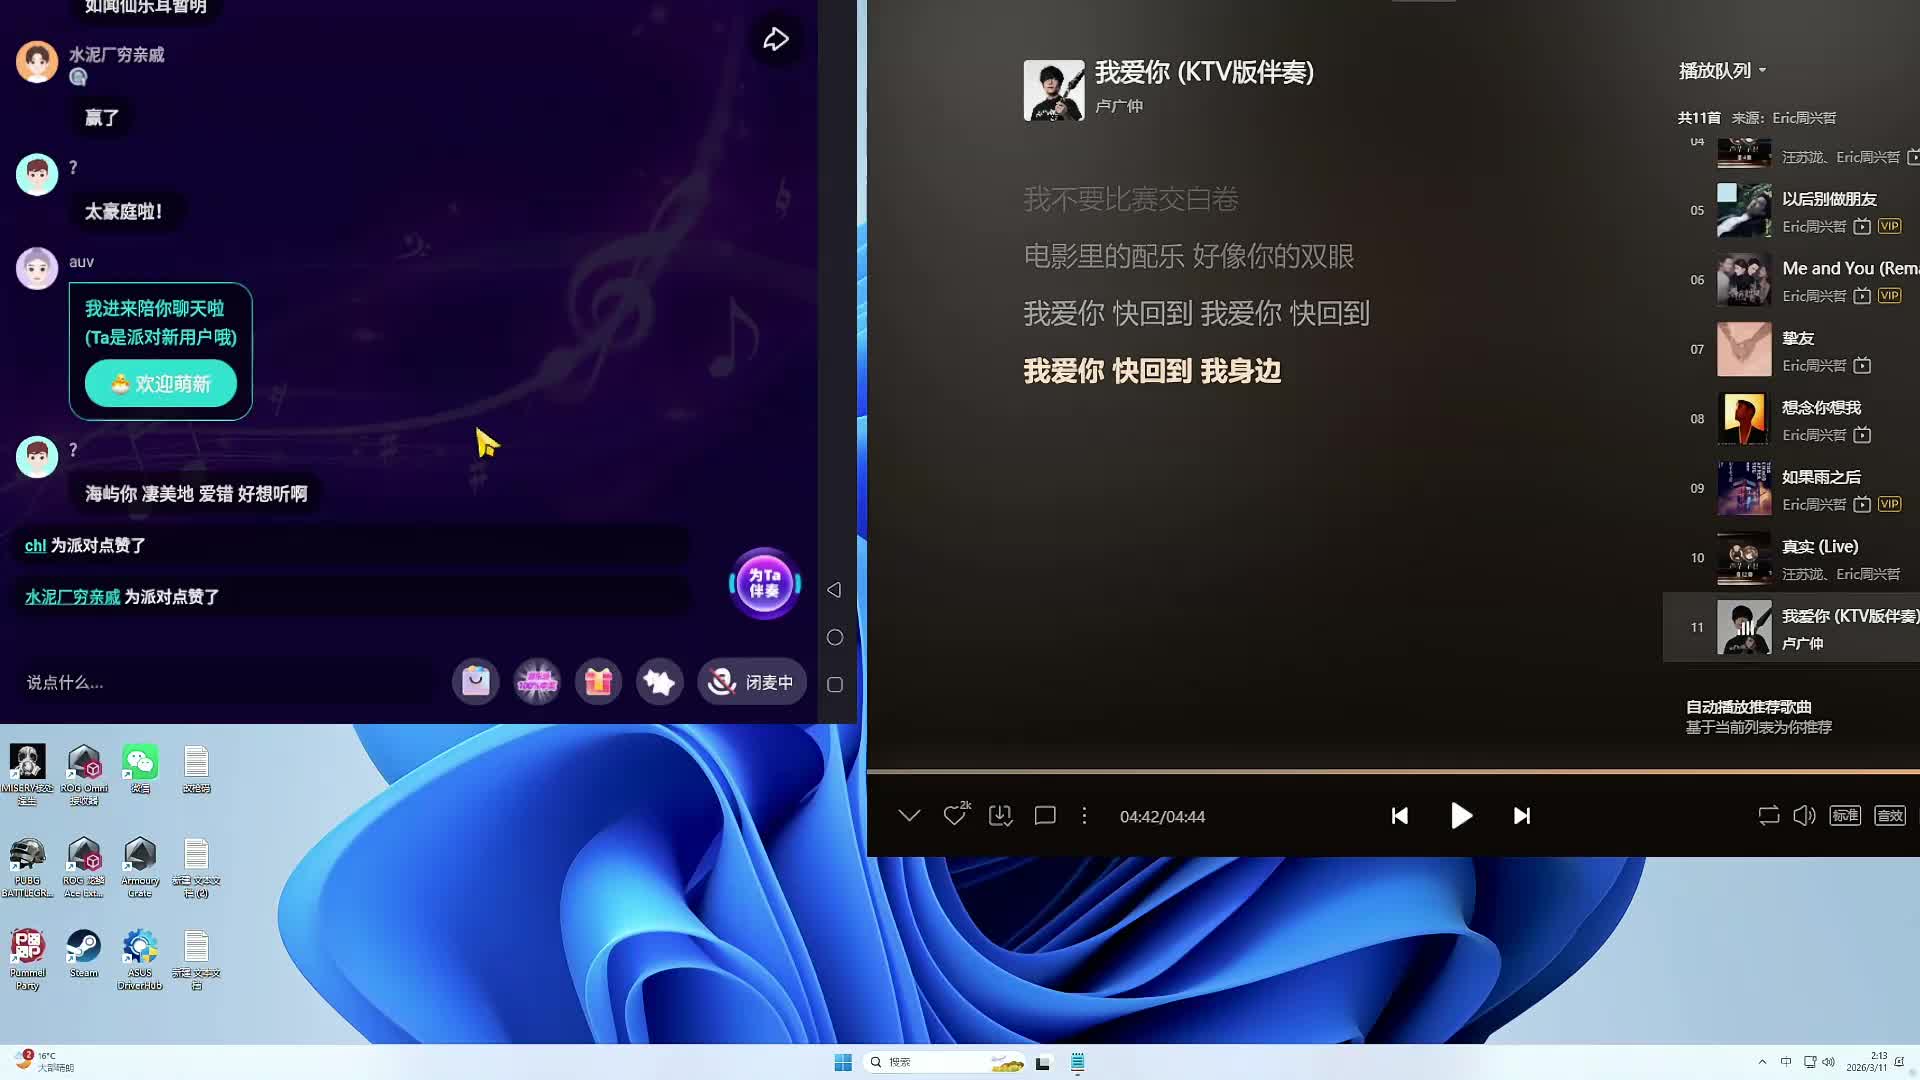Click the download song icon
1920x1080 pixels.
pos(1000,816)
